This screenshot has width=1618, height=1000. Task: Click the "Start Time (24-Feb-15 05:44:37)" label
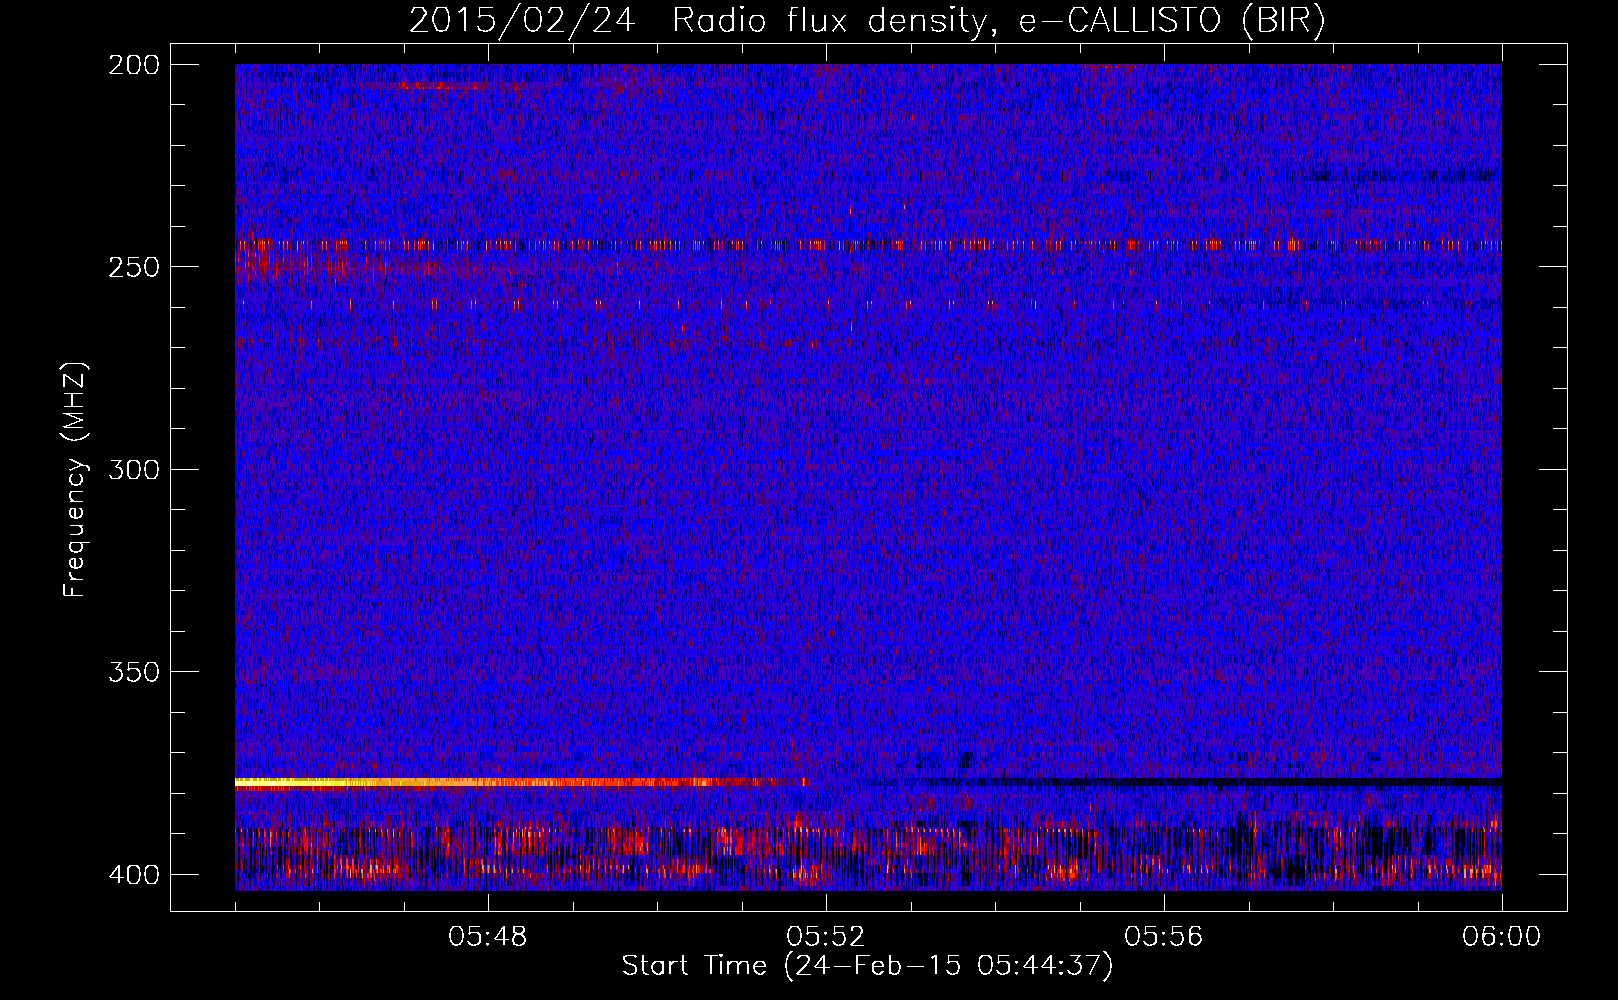[x=867, y=966]
